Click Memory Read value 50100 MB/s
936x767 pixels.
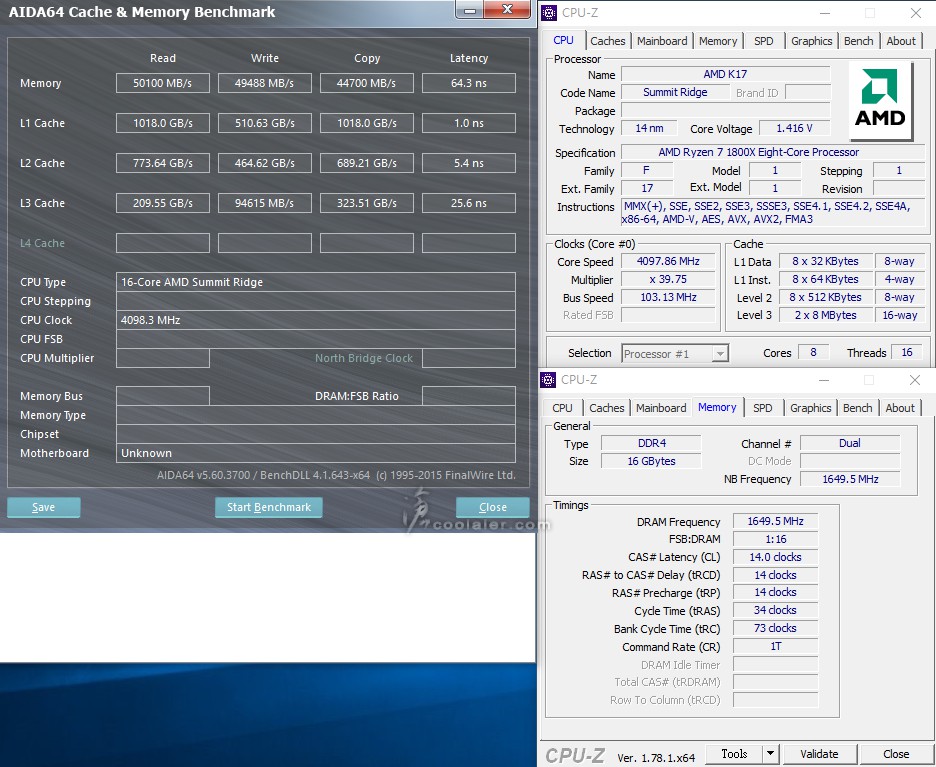tap(162, 83)
